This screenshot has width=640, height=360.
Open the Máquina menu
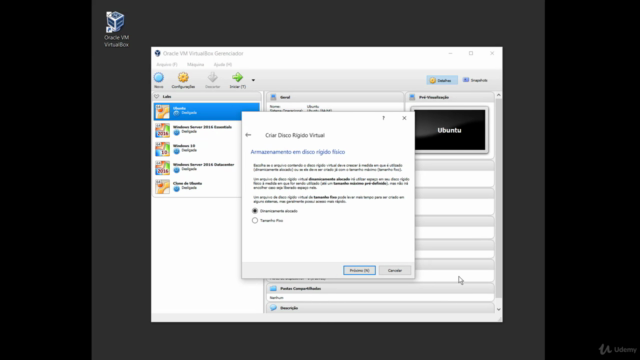pyautogui.click(x=196, y=64)
